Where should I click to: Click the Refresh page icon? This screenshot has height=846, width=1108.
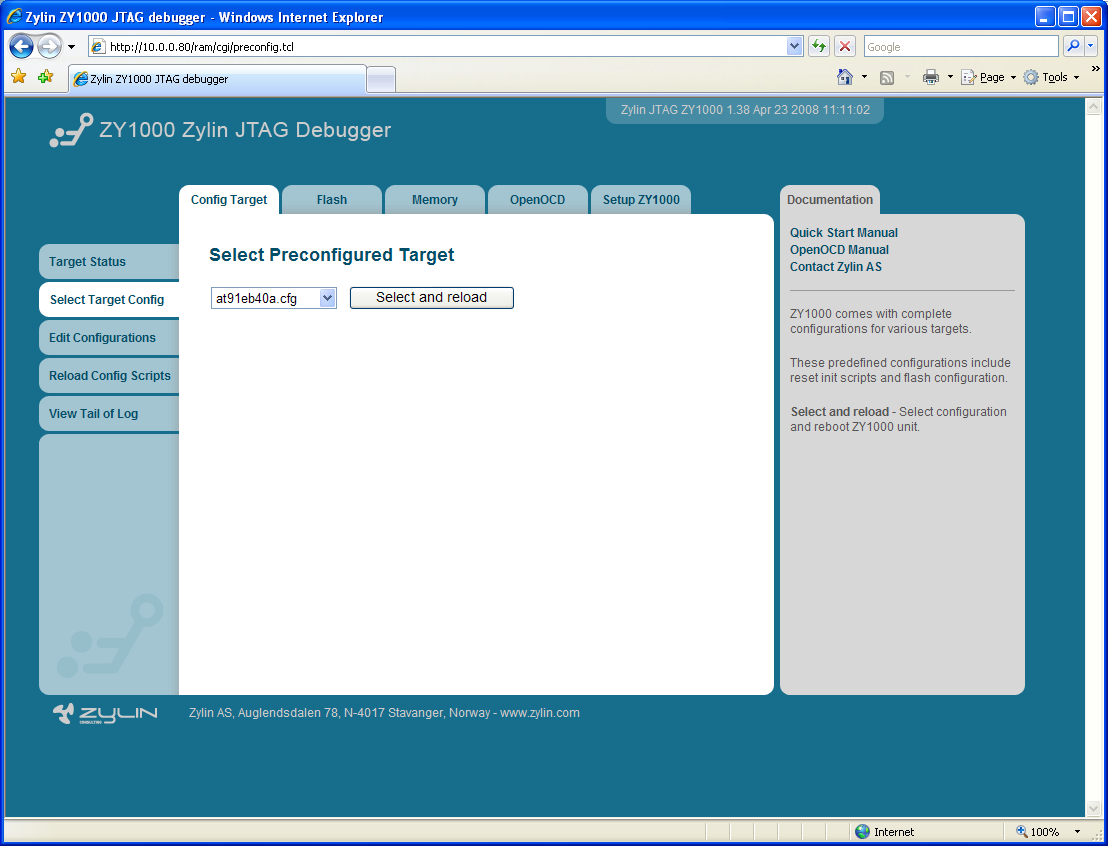point(819,47)
